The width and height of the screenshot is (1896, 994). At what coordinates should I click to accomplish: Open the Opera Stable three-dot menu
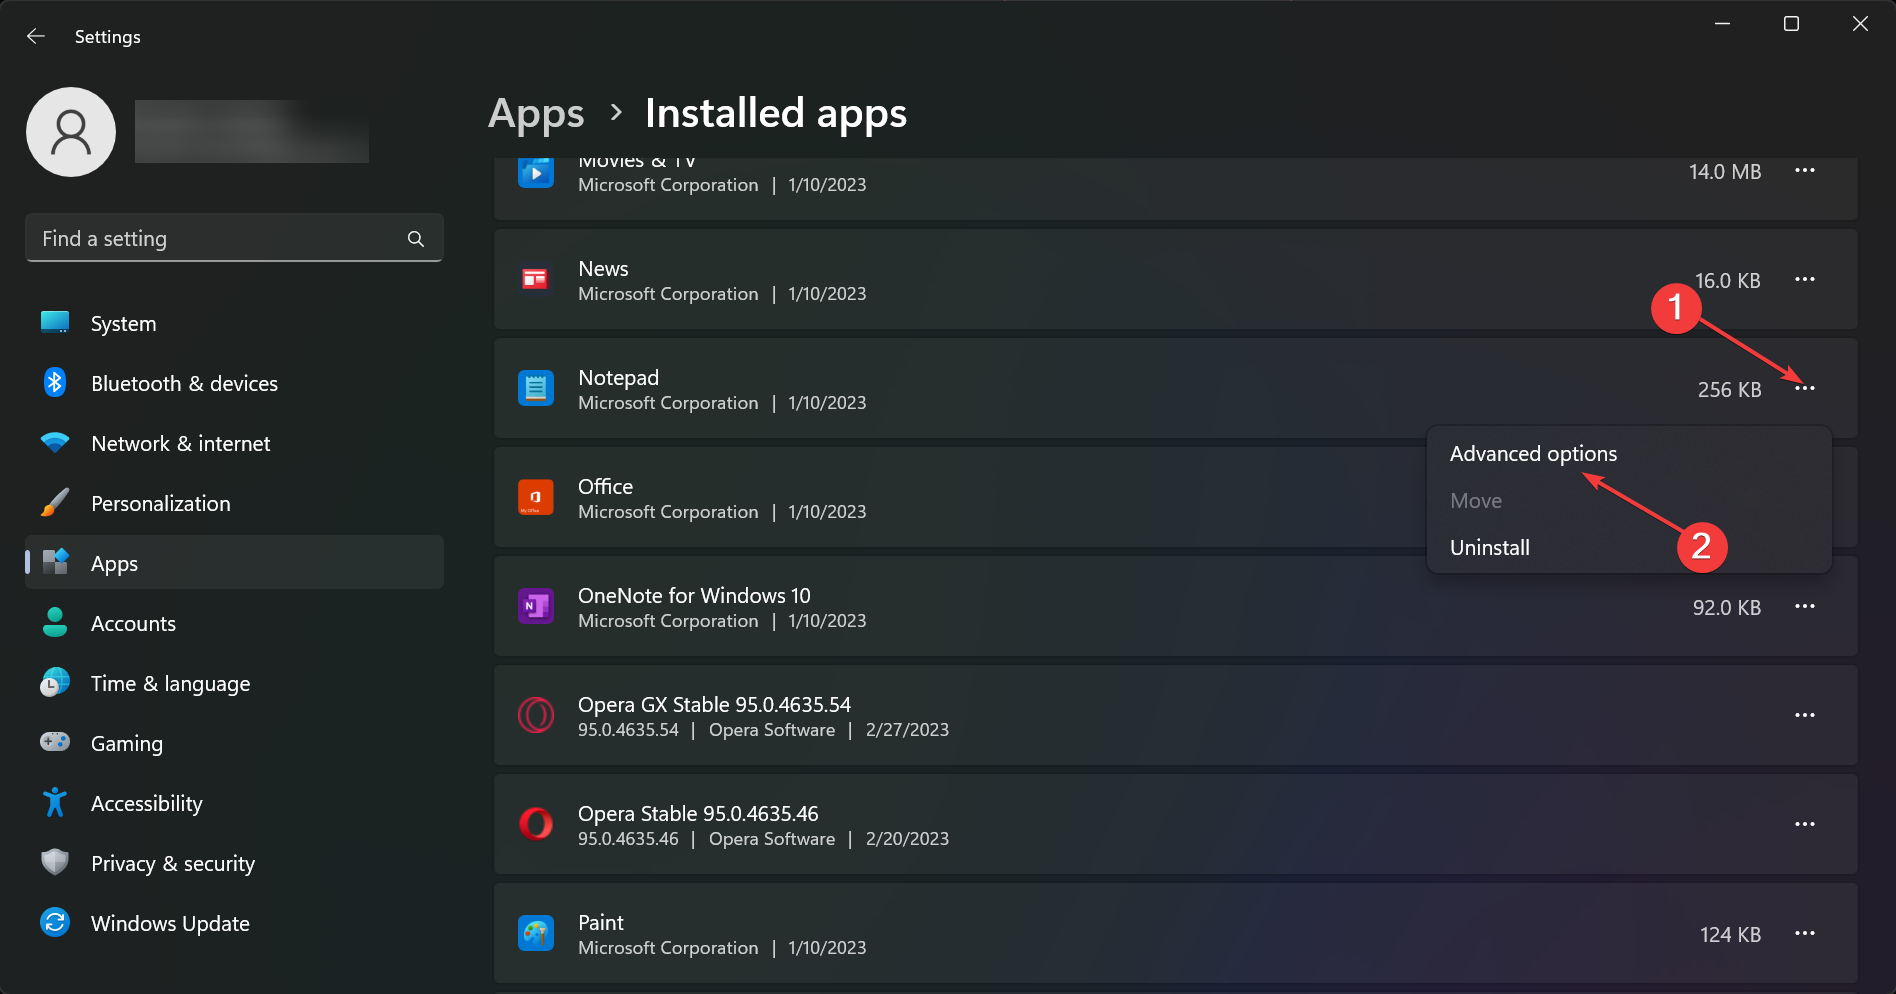[x=1805, y=824]
